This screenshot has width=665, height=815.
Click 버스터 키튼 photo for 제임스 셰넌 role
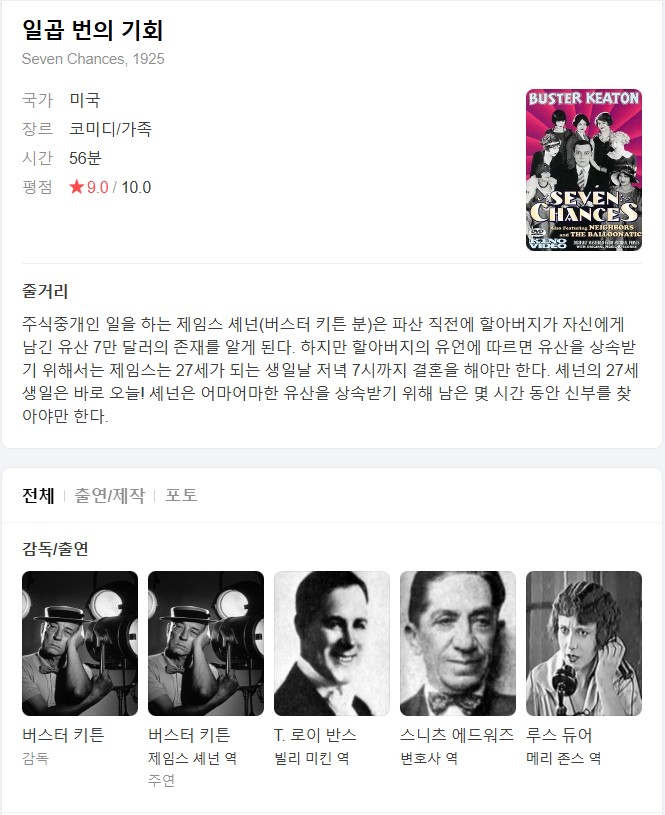coord(206,643)
